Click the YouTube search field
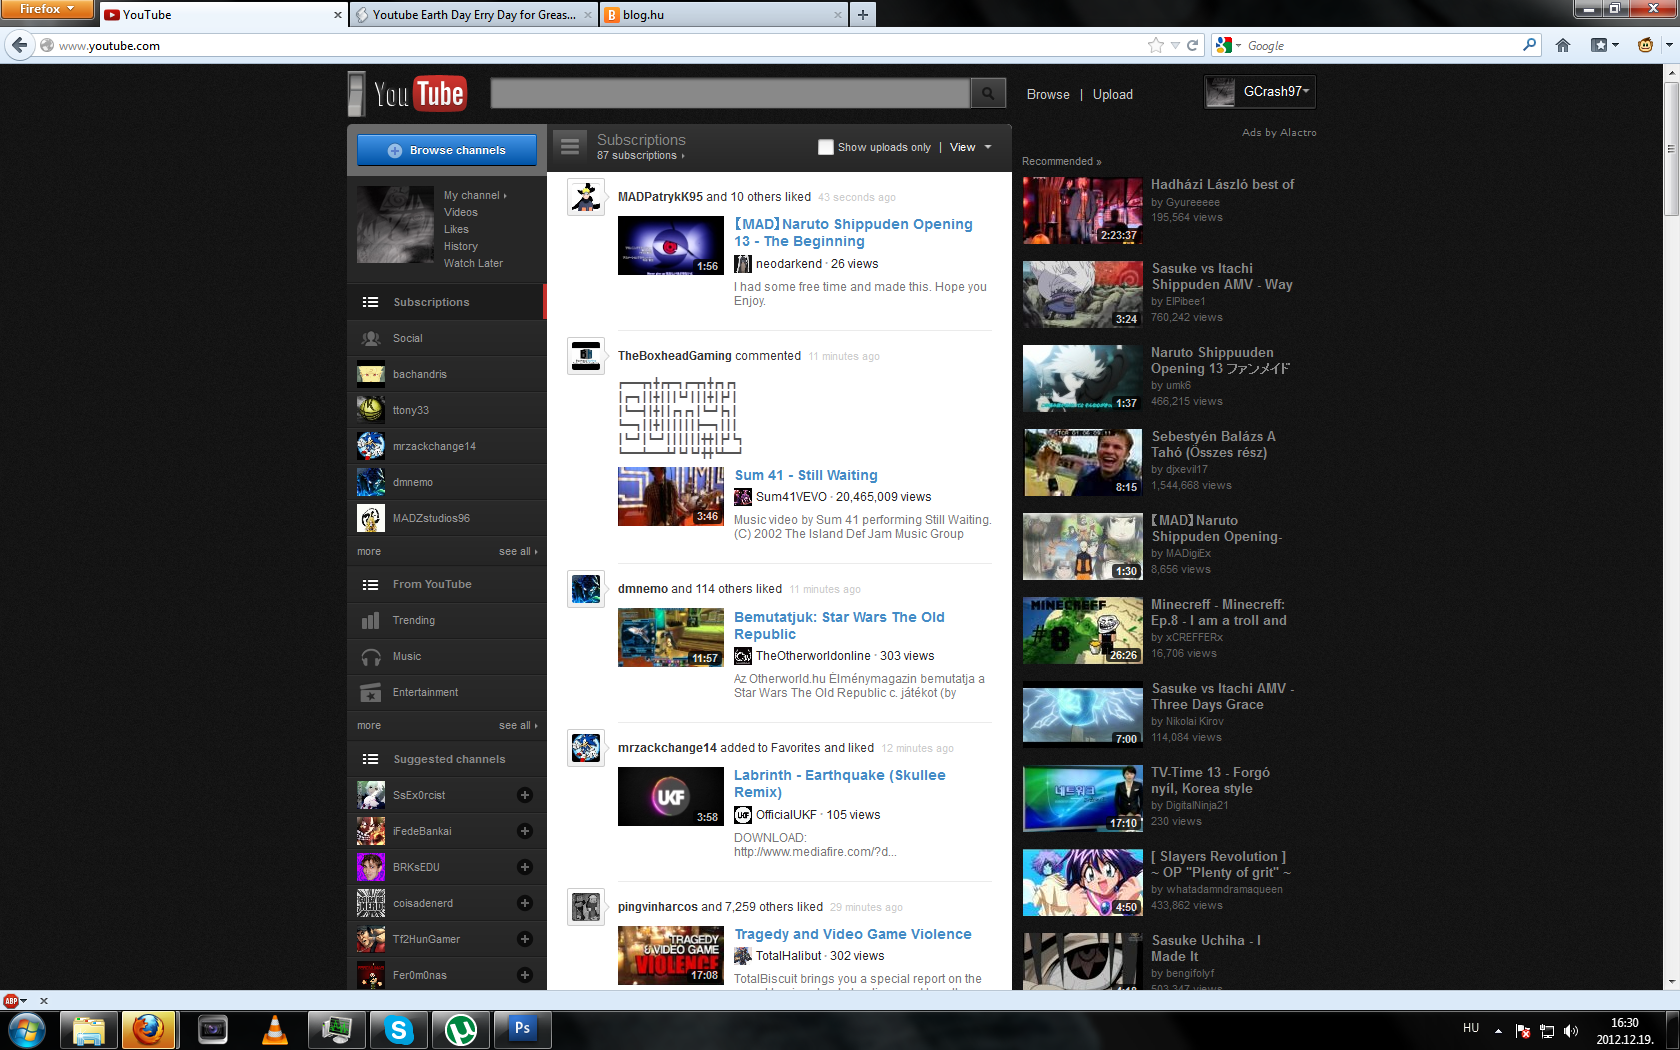The image size is (1680, 1050). point(730,93)
